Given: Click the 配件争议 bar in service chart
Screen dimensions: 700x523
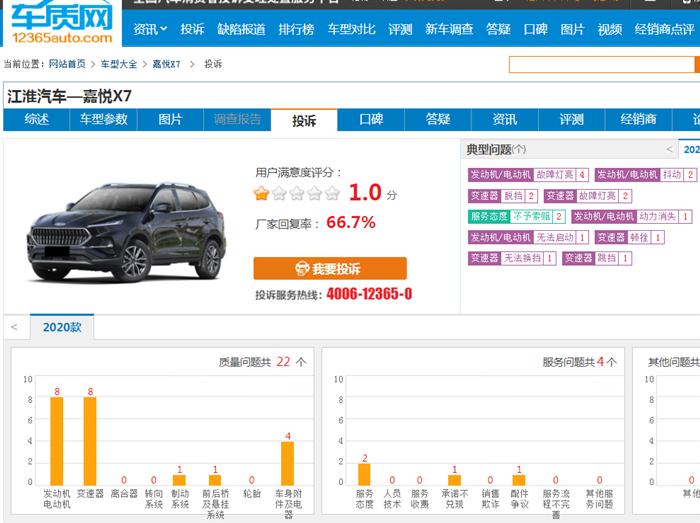Looking at the screenshot, I should (x=519, y=480).
